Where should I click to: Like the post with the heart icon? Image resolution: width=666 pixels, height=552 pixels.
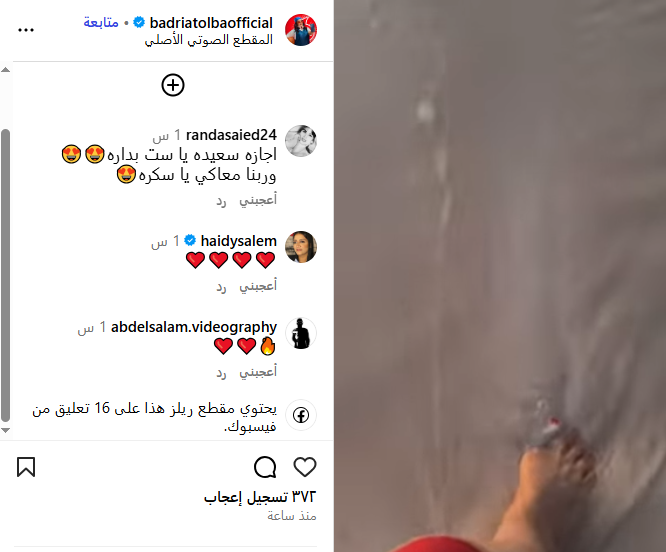pyautogui.click(x=305, y=467)
